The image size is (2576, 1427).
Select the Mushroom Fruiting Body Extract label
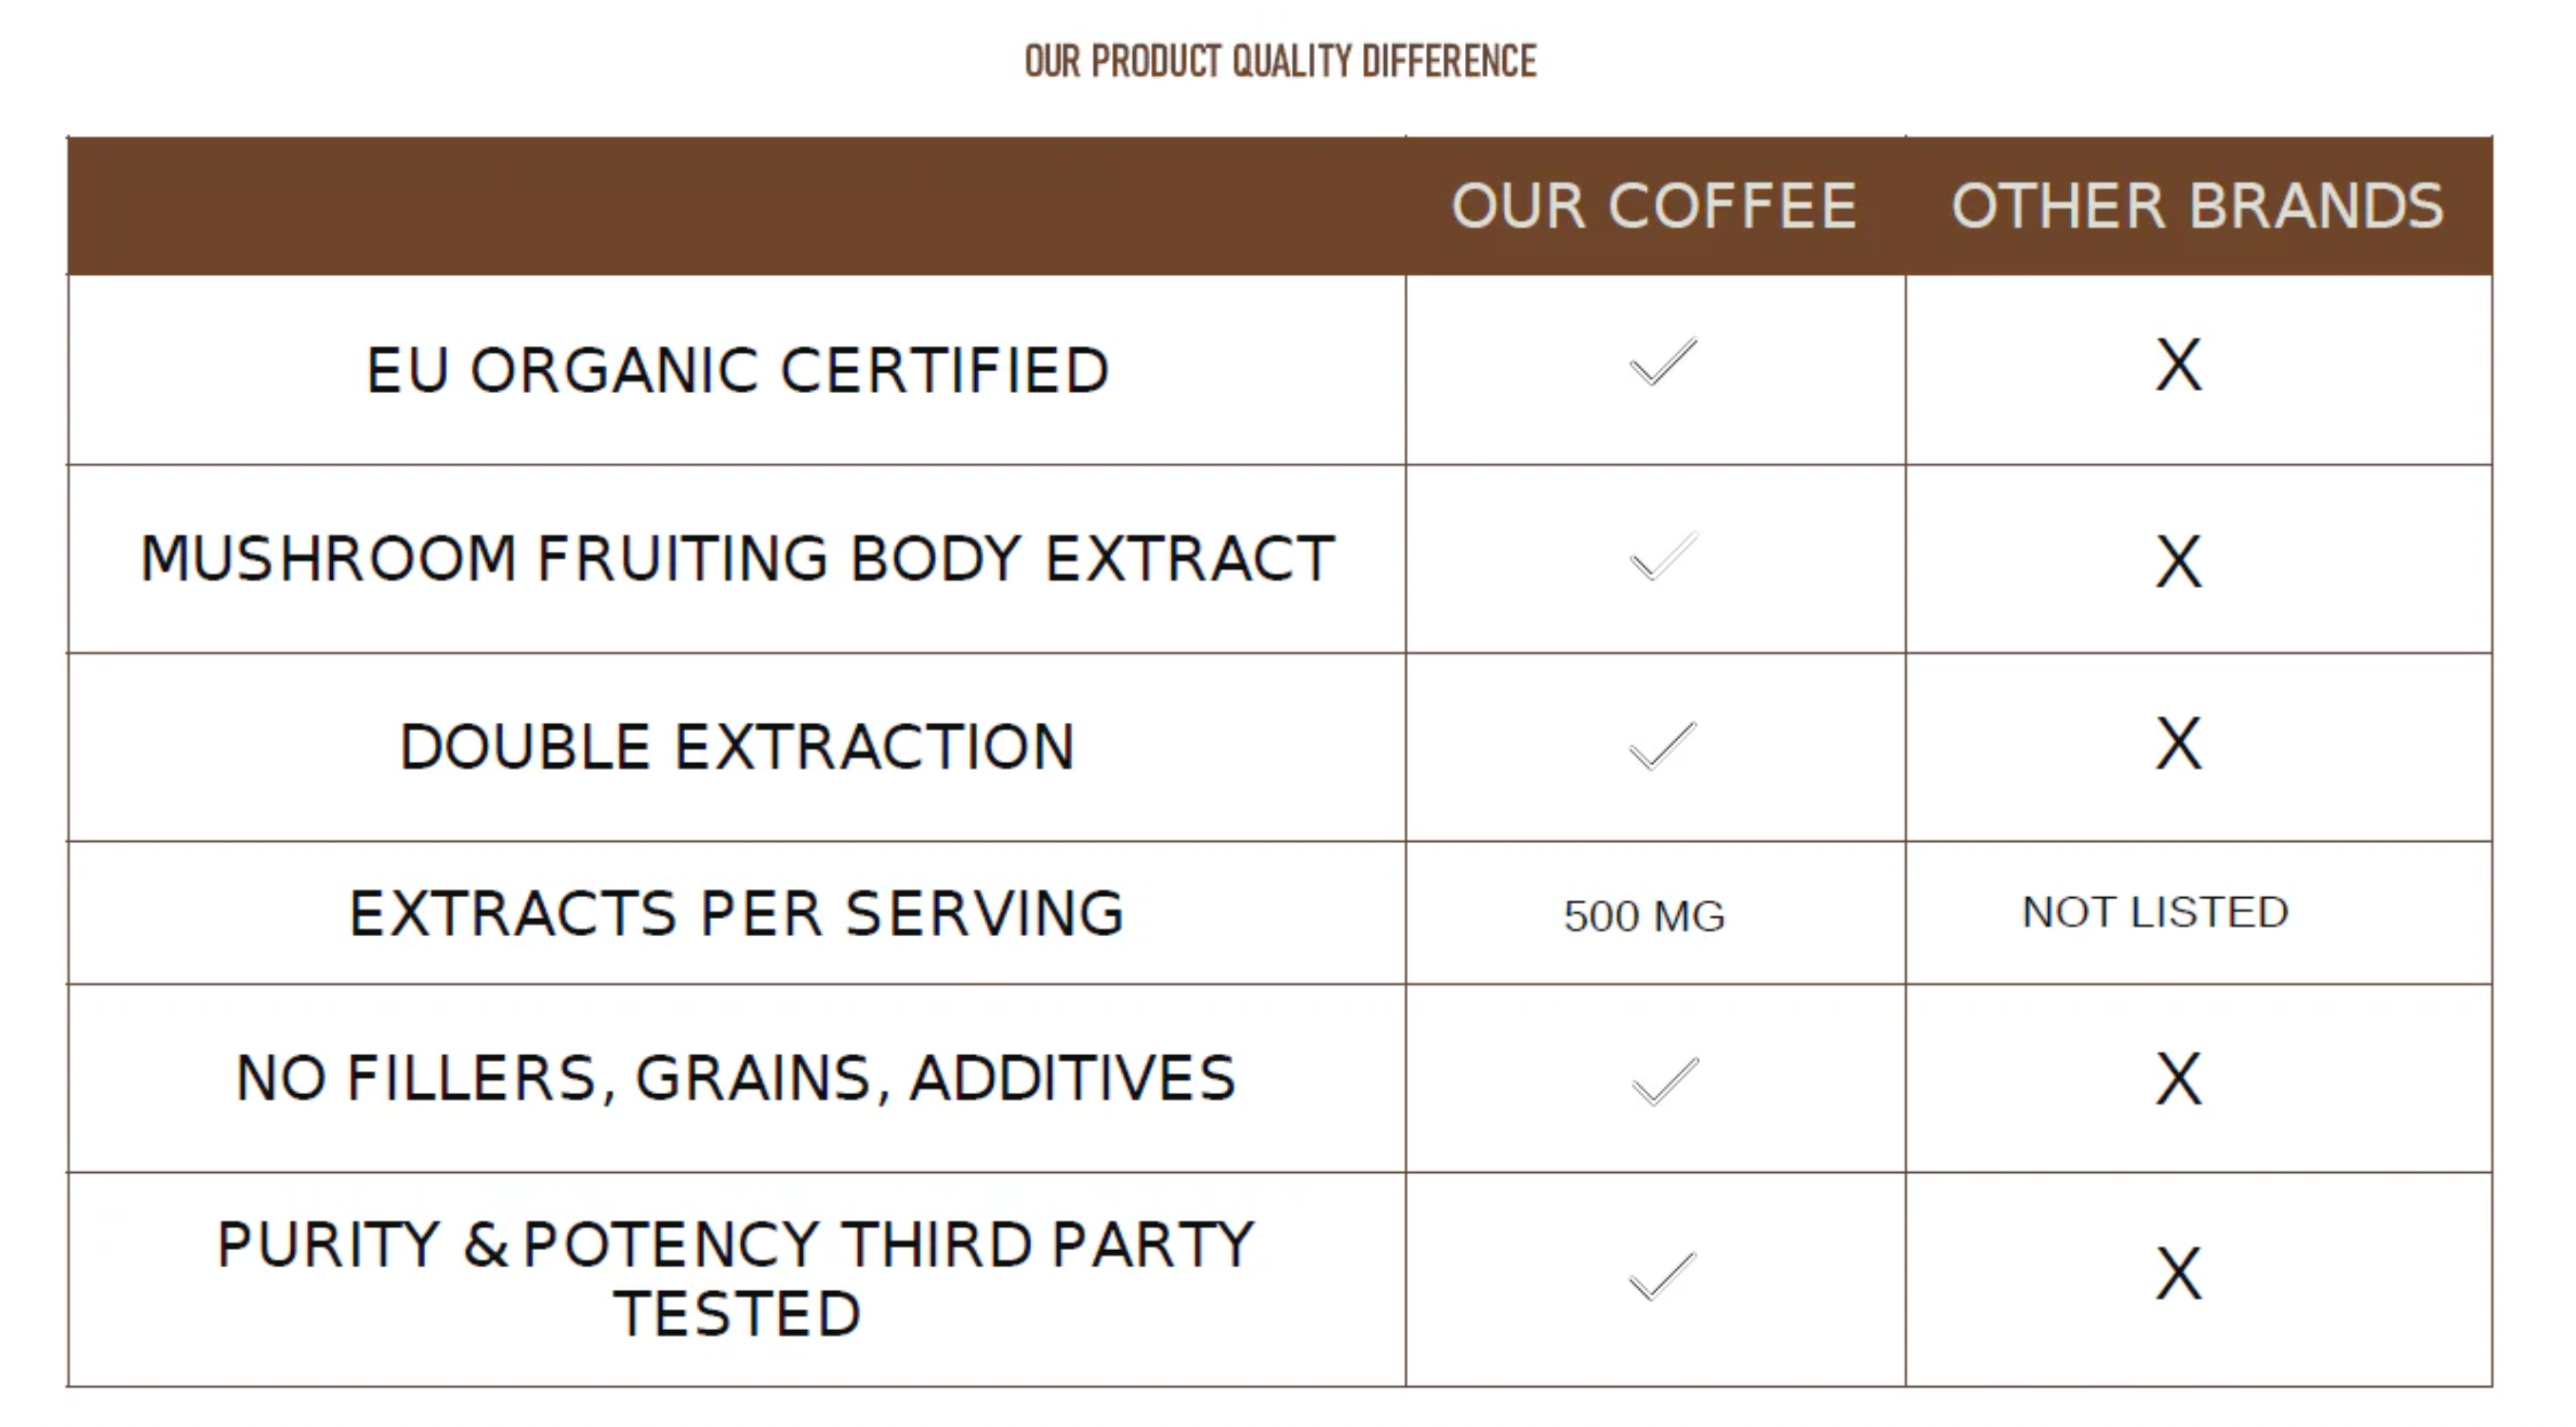coord(738,558)
